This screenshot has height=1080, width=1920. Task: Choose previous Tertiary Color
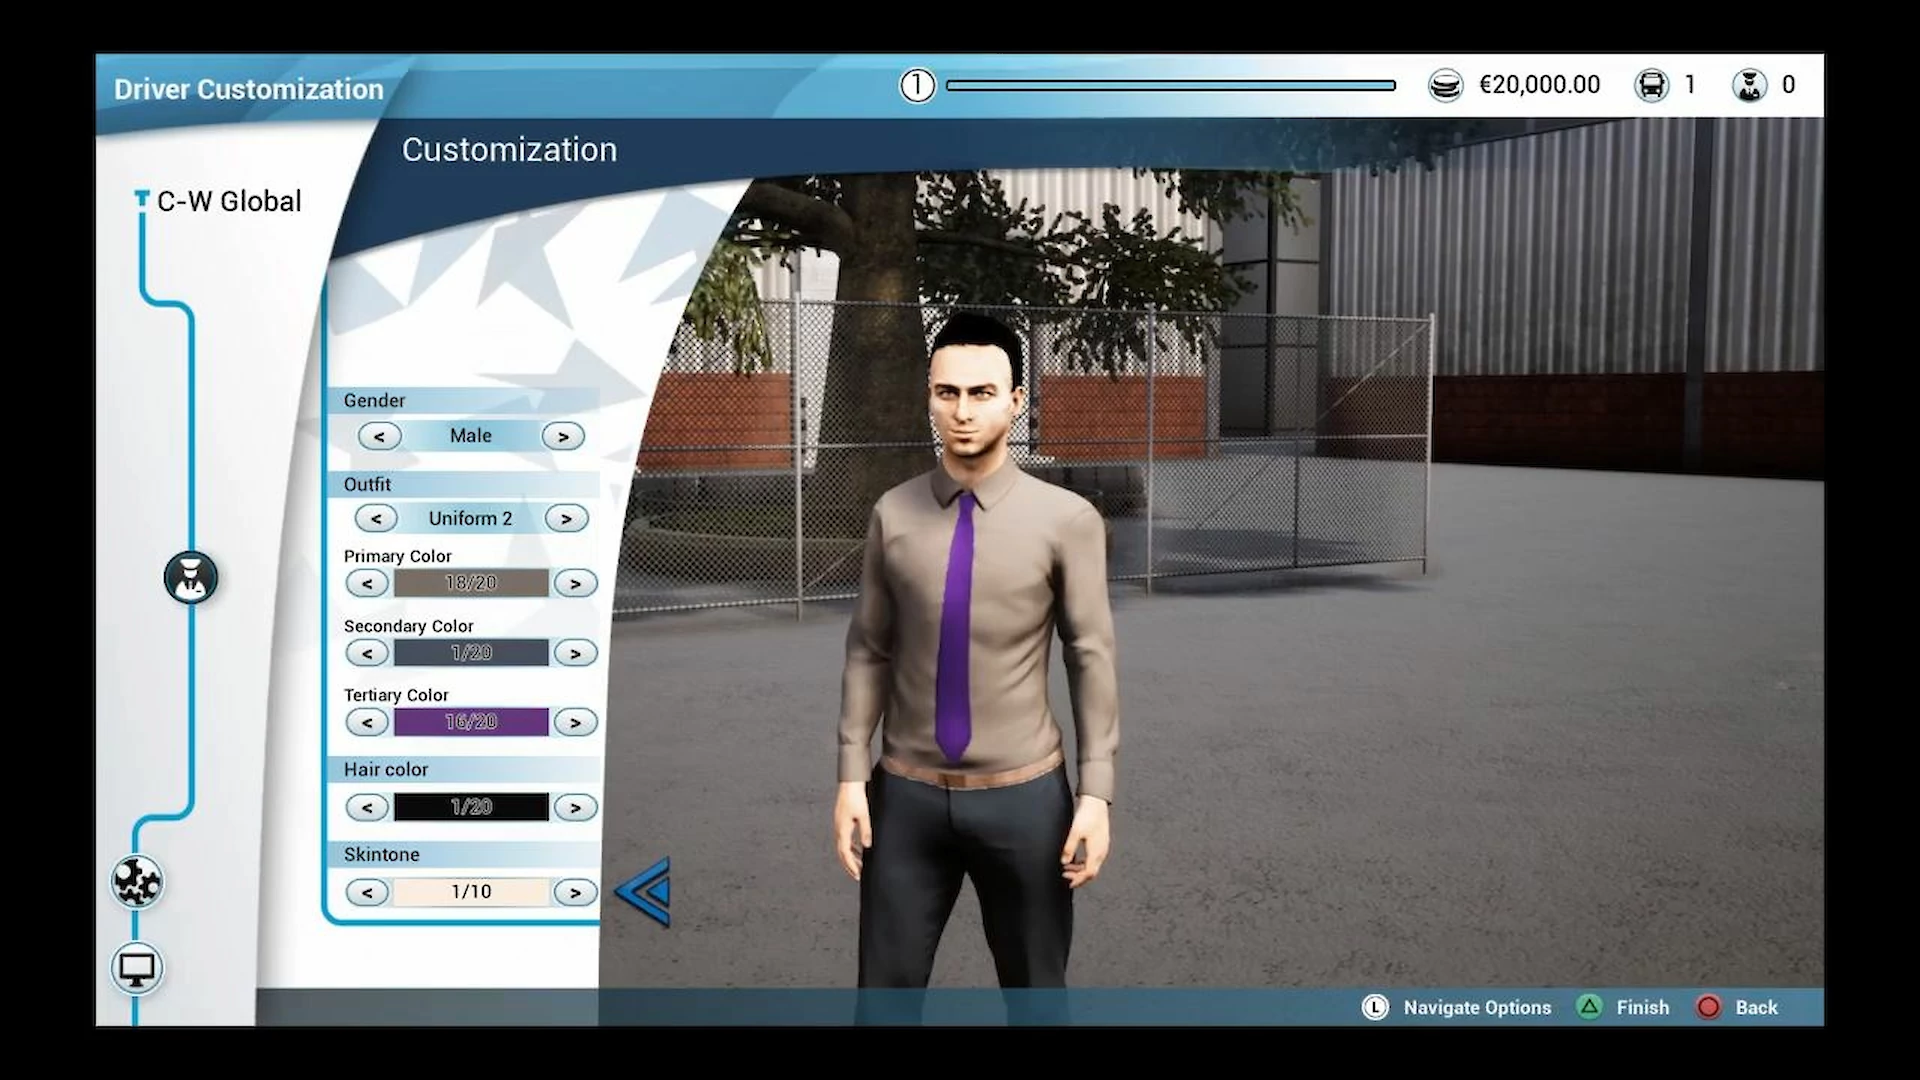pos(367,722)
